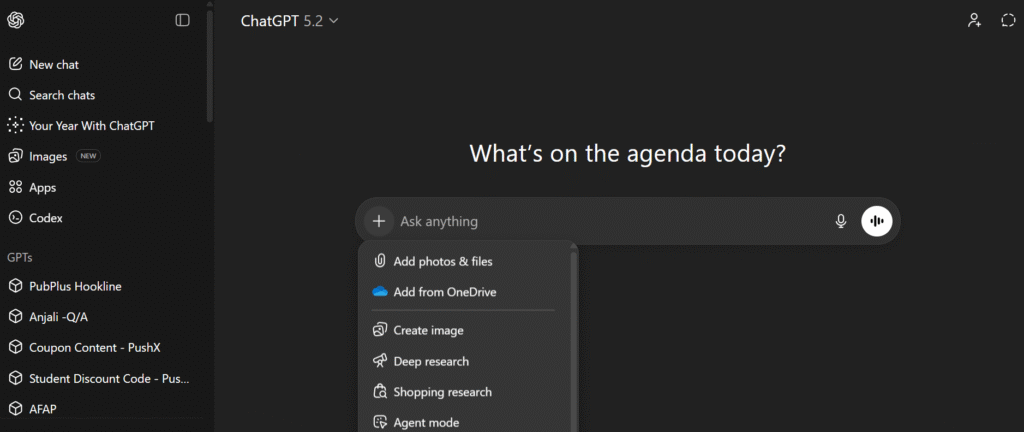Select Add photos & files
The image size is (1024, 432).
443,261
